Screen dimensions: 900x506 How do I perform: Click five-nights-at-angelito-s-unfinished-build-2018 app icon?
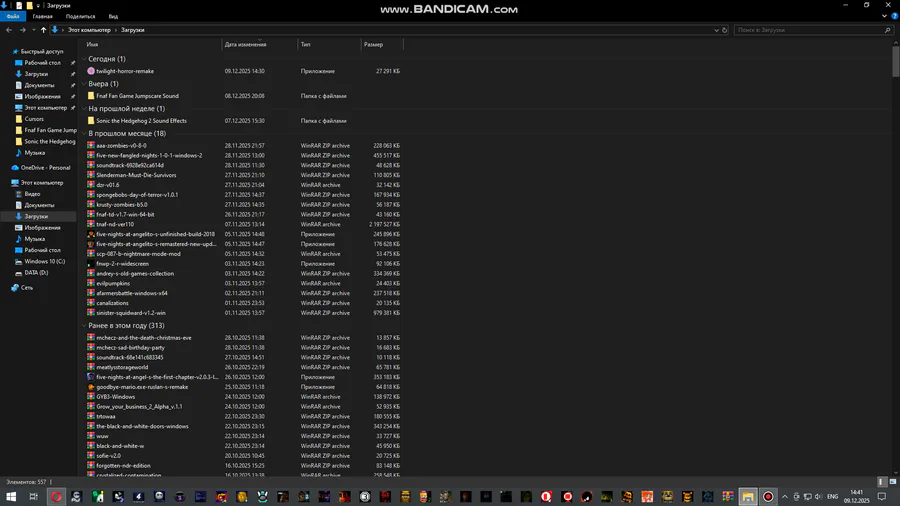coord(91,234)
